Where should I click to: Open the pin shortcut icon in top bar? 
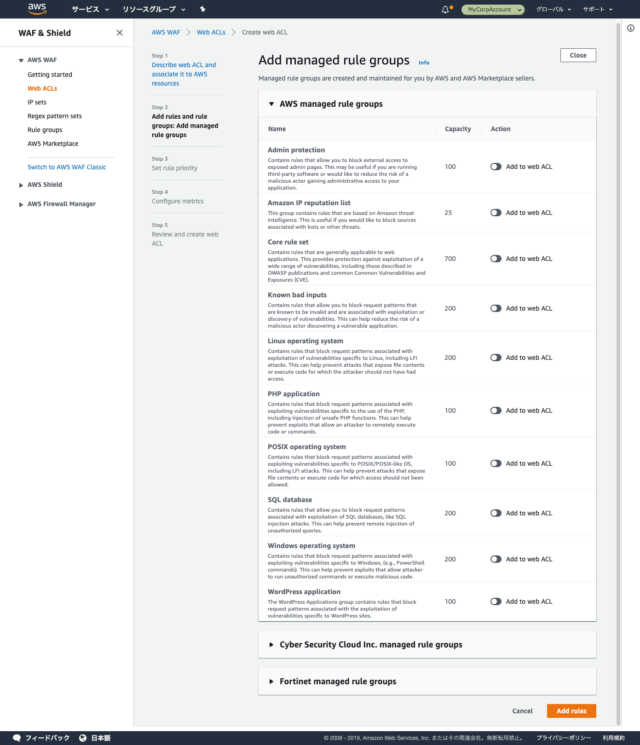(202, 9)
